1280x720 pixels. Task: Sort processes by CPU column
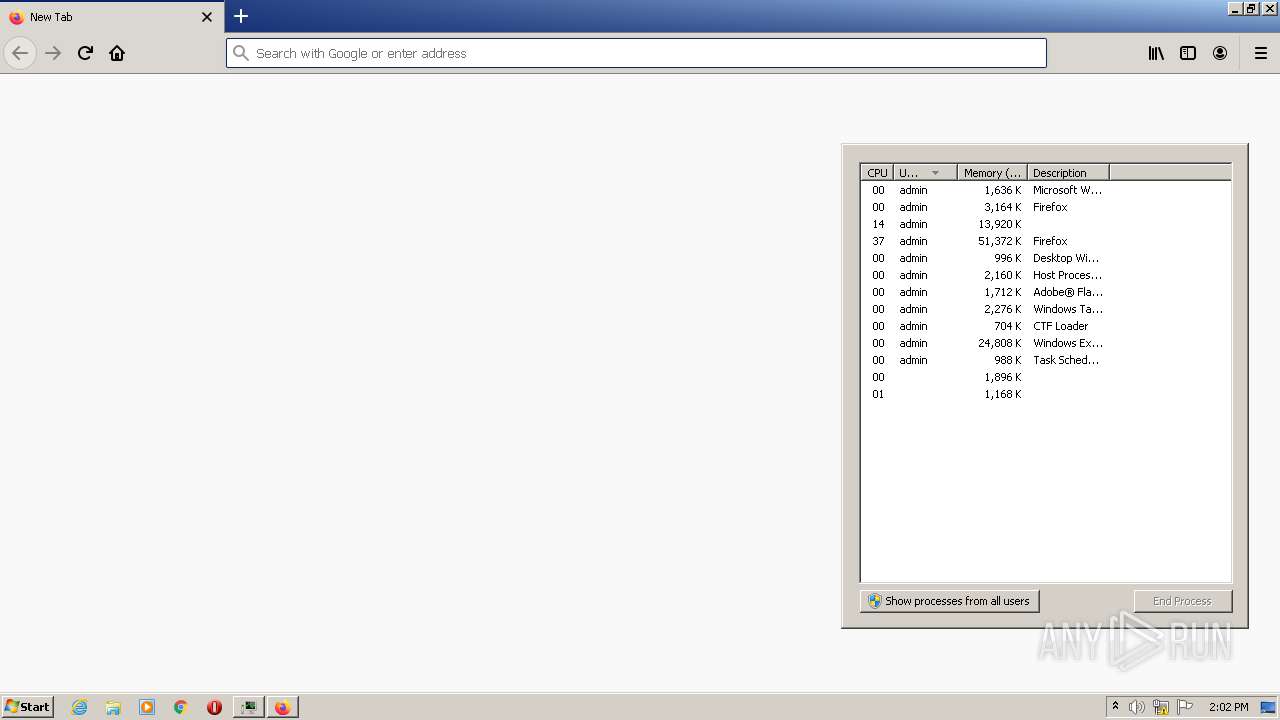point(877,172)
